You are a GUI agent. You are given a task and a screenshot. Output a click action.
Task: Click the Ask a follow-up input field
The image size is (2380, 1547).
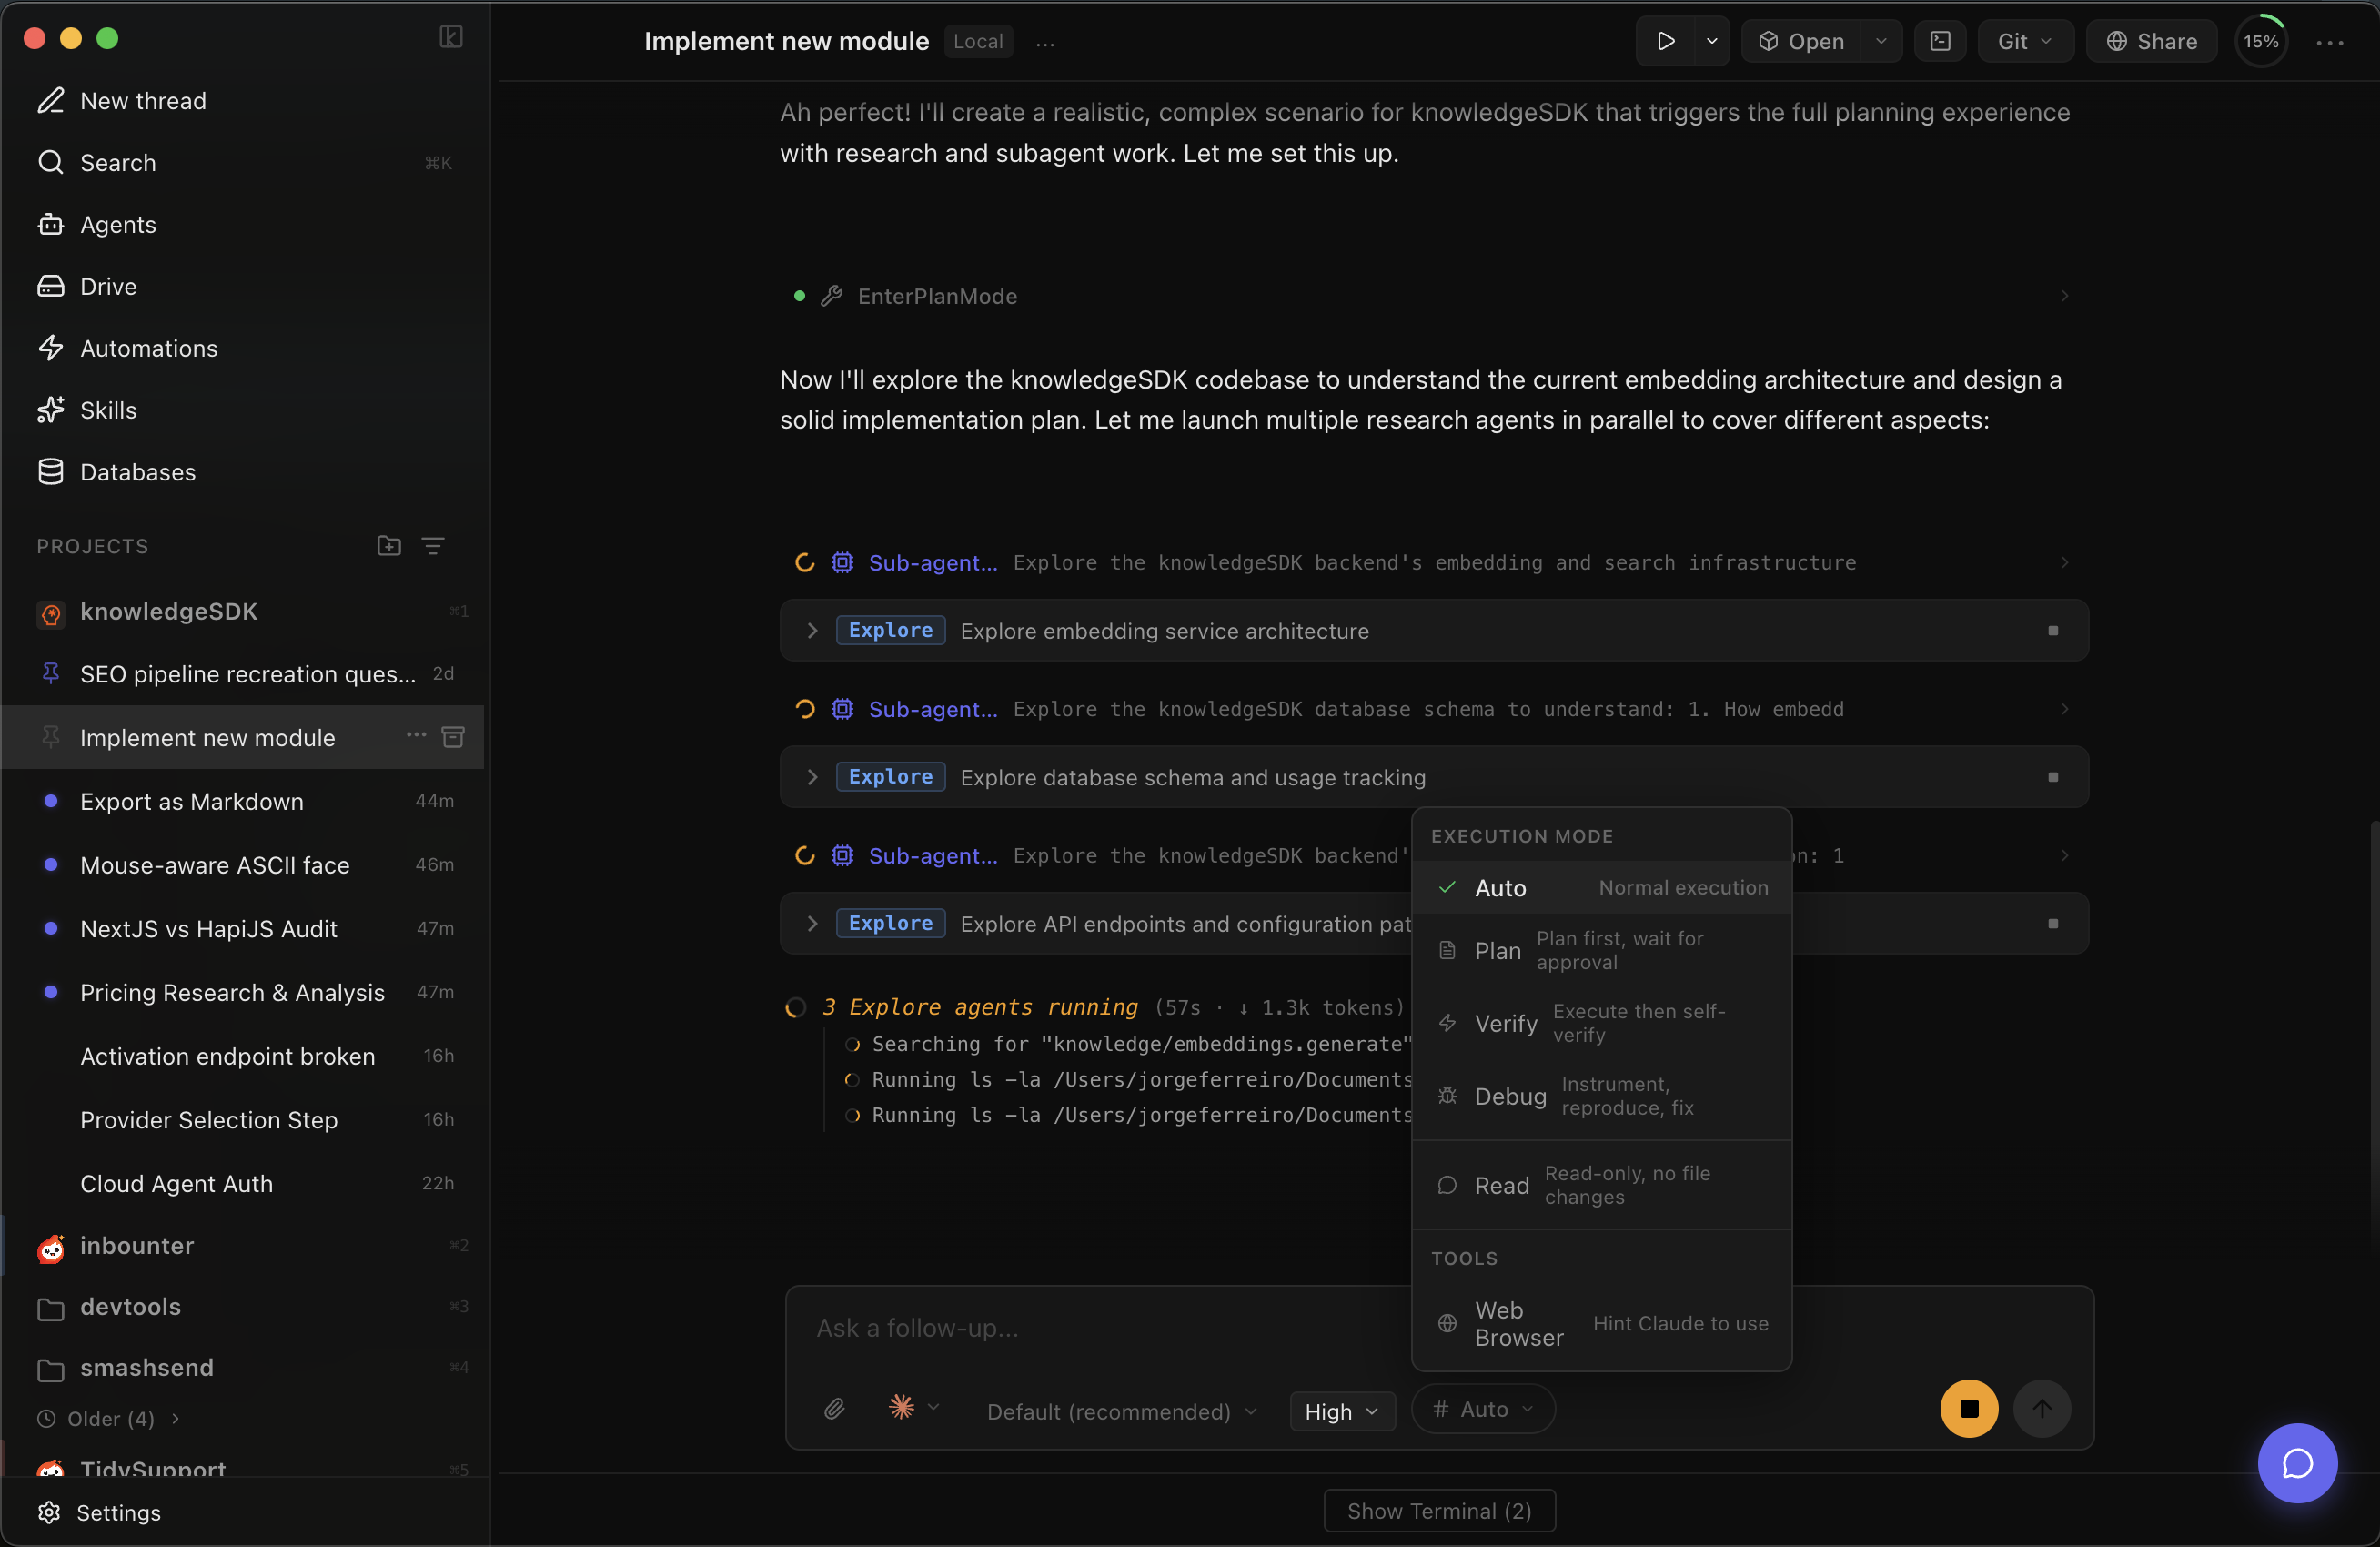click(x=1100, y=1328)
